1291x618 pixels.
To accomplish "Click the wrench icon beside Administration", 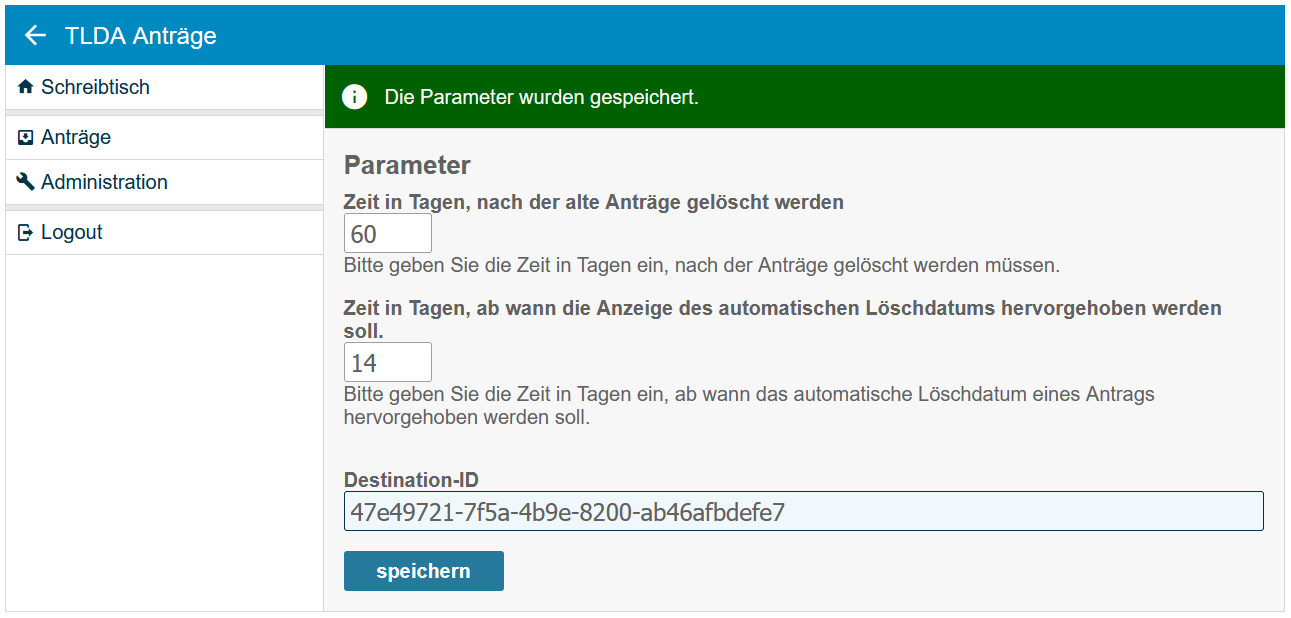I will pos(26,182).
